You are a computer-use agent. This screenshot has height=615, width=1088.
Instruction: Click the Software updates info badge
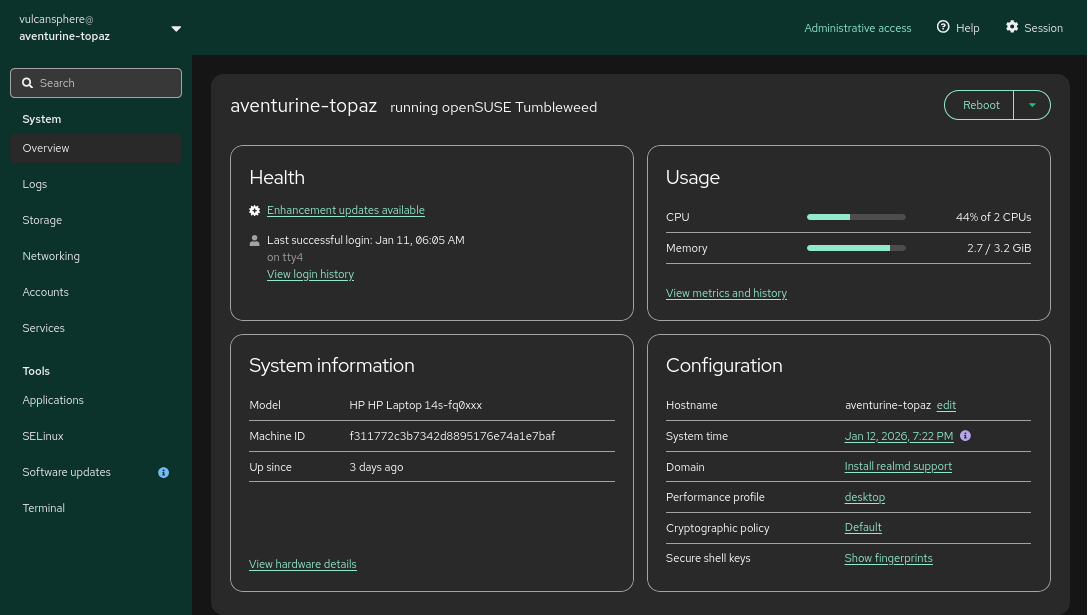pyautogui.click(x=163, y=472)
